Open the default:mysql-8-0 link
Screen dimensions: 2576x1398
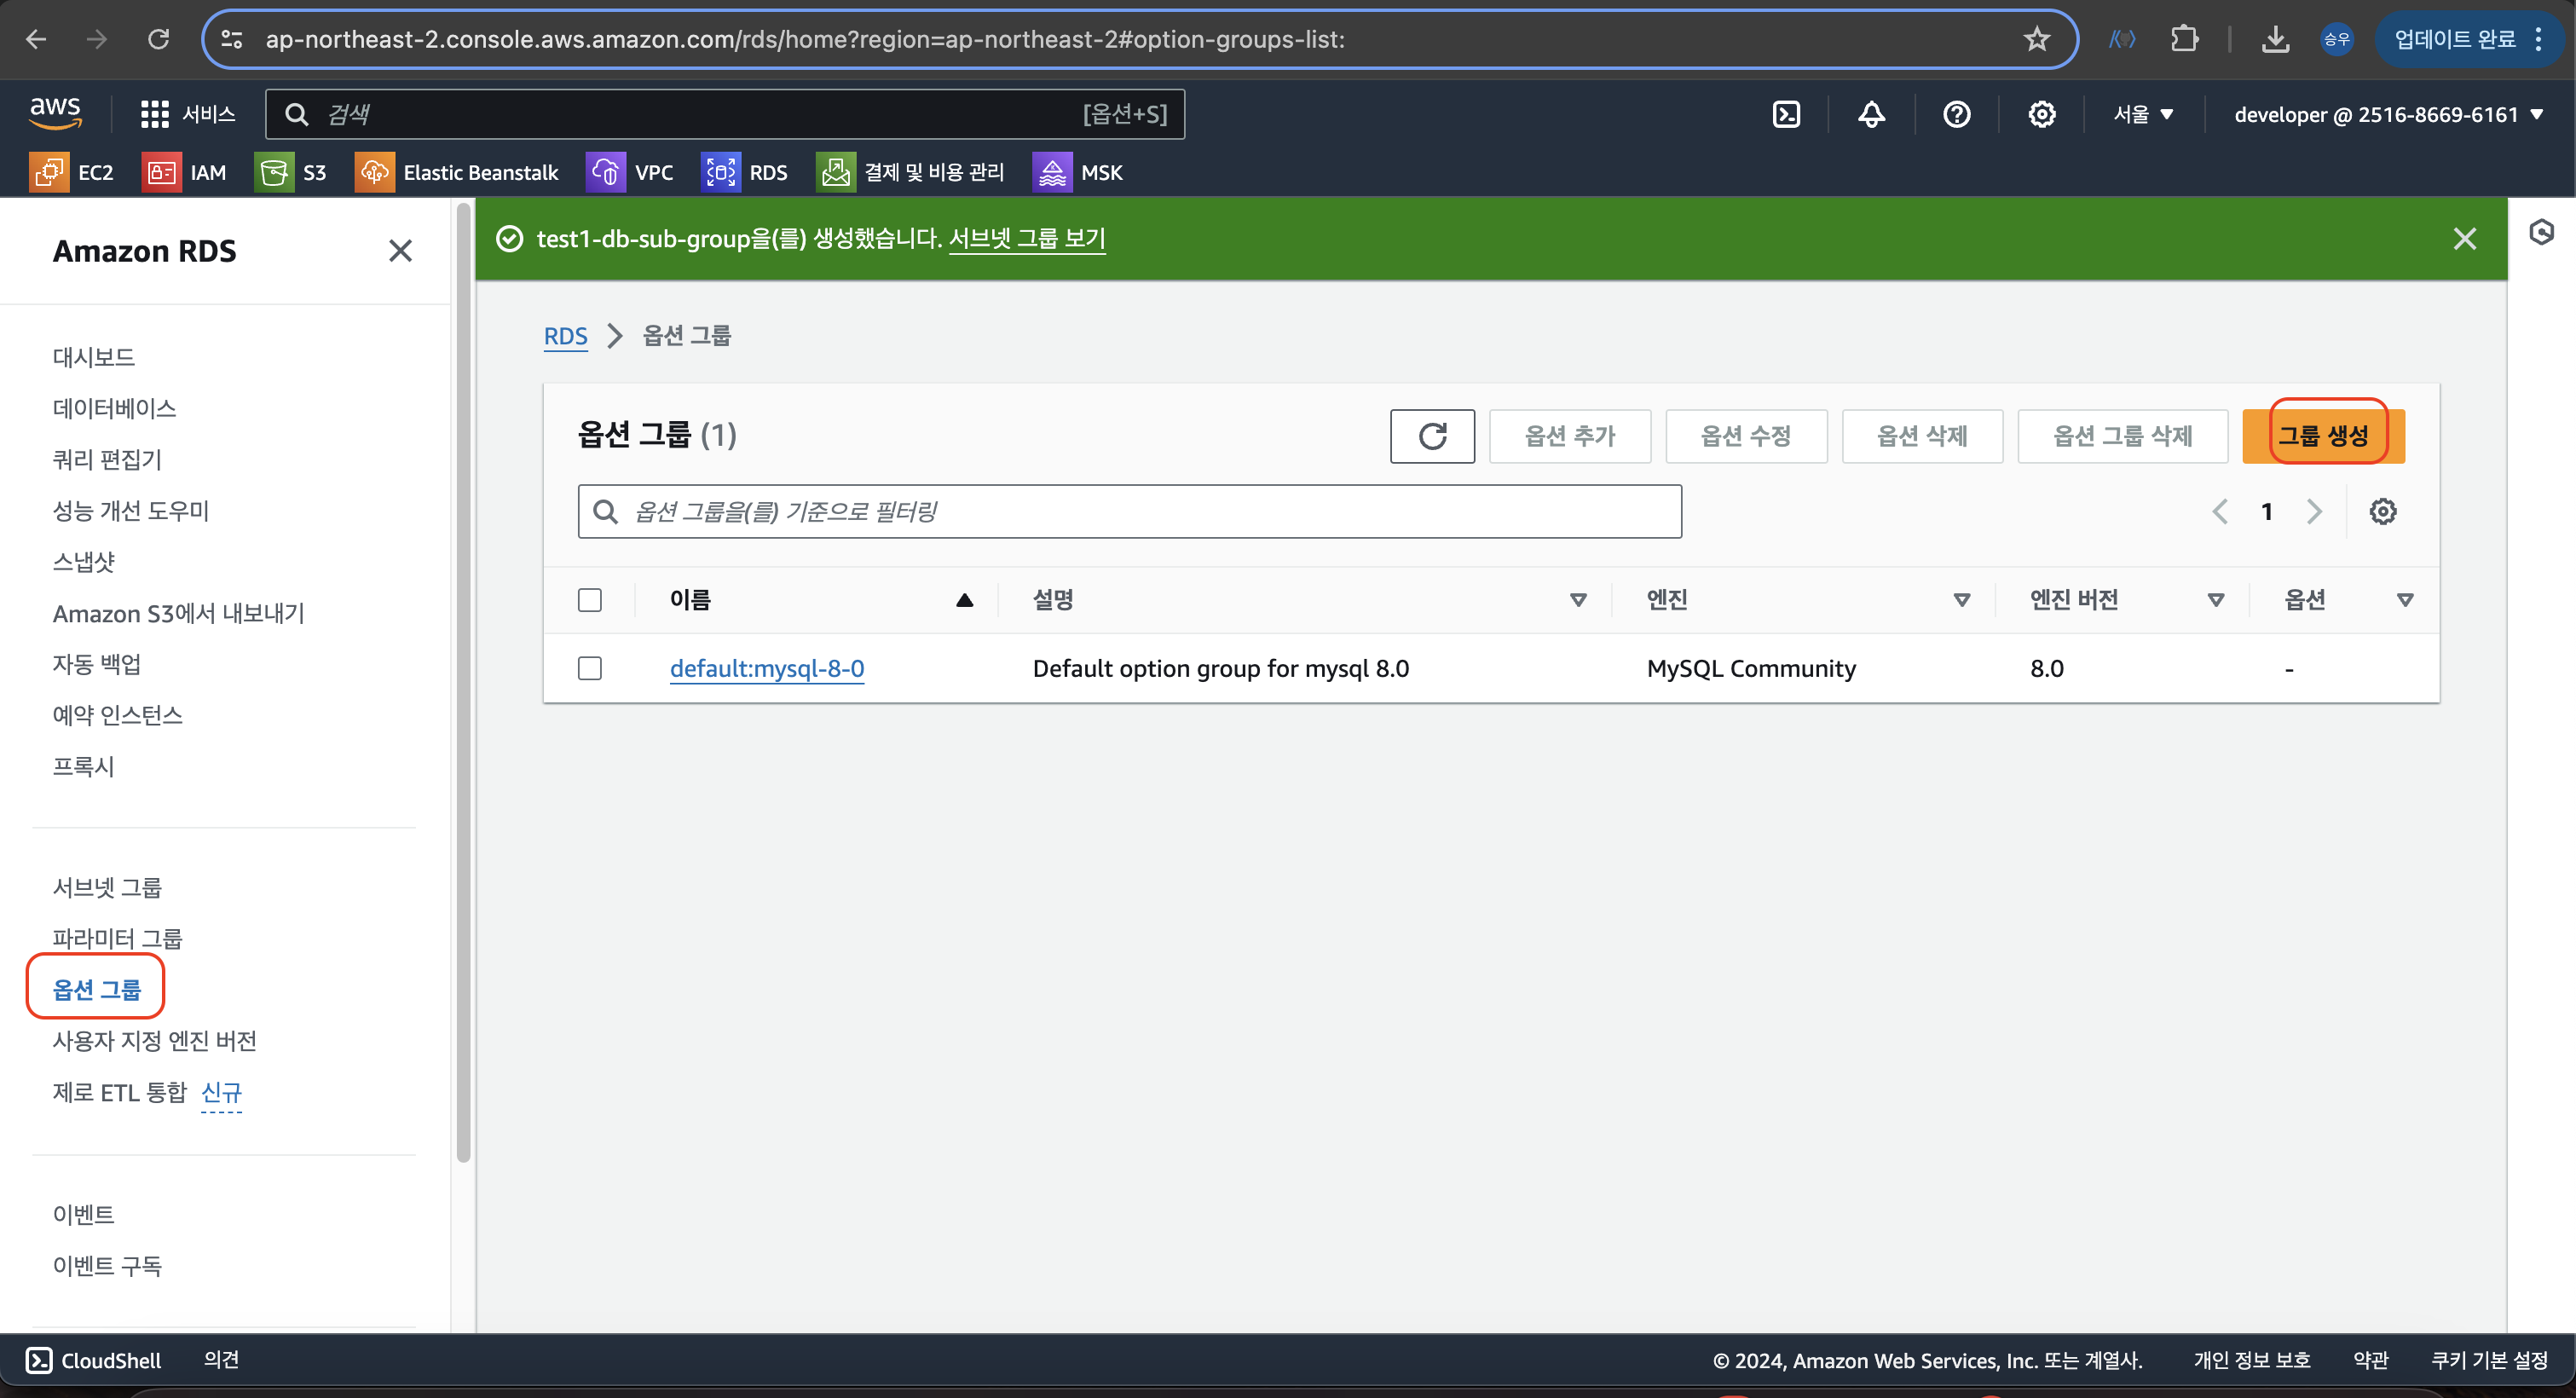tap(766, 668)
